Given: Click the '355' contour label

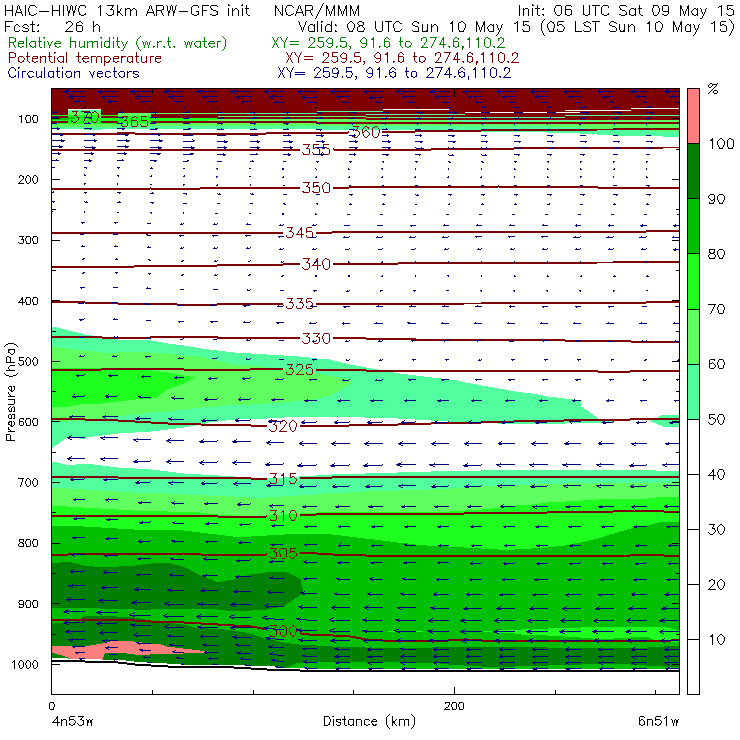Looking at the screenshot, I should [316, 150].
